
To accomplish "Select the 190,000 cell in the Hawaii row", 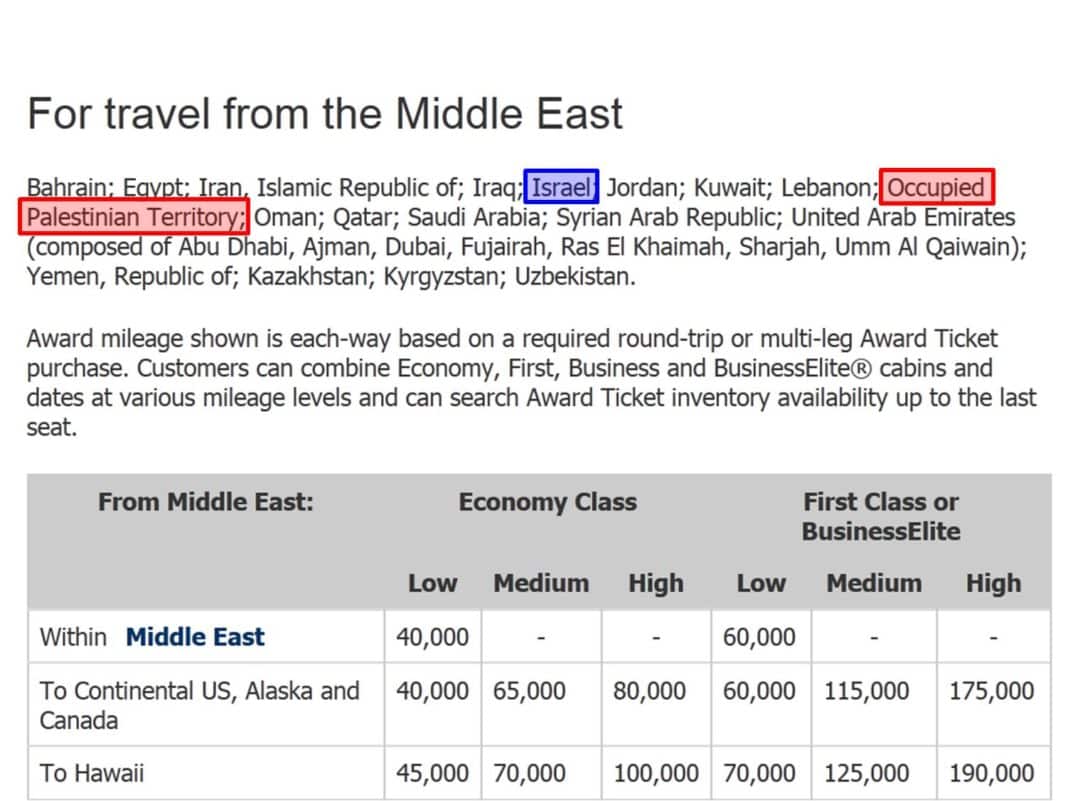I will [992, 773].
